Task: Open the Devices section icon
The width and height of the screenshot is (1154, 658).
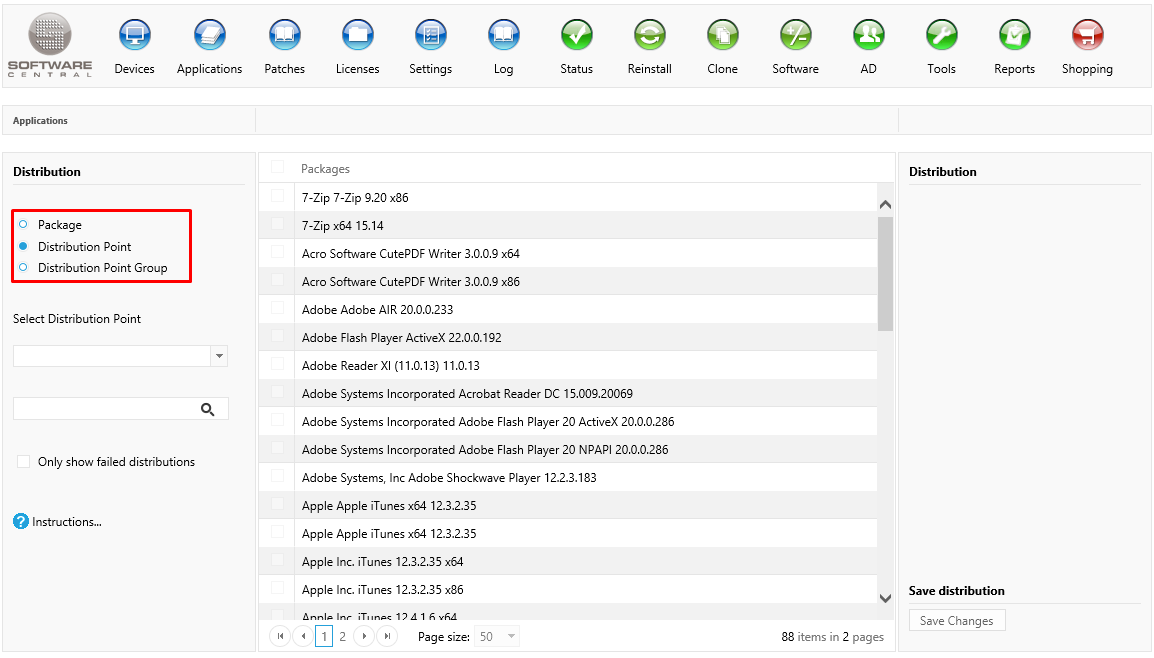Action: [134, 37]
